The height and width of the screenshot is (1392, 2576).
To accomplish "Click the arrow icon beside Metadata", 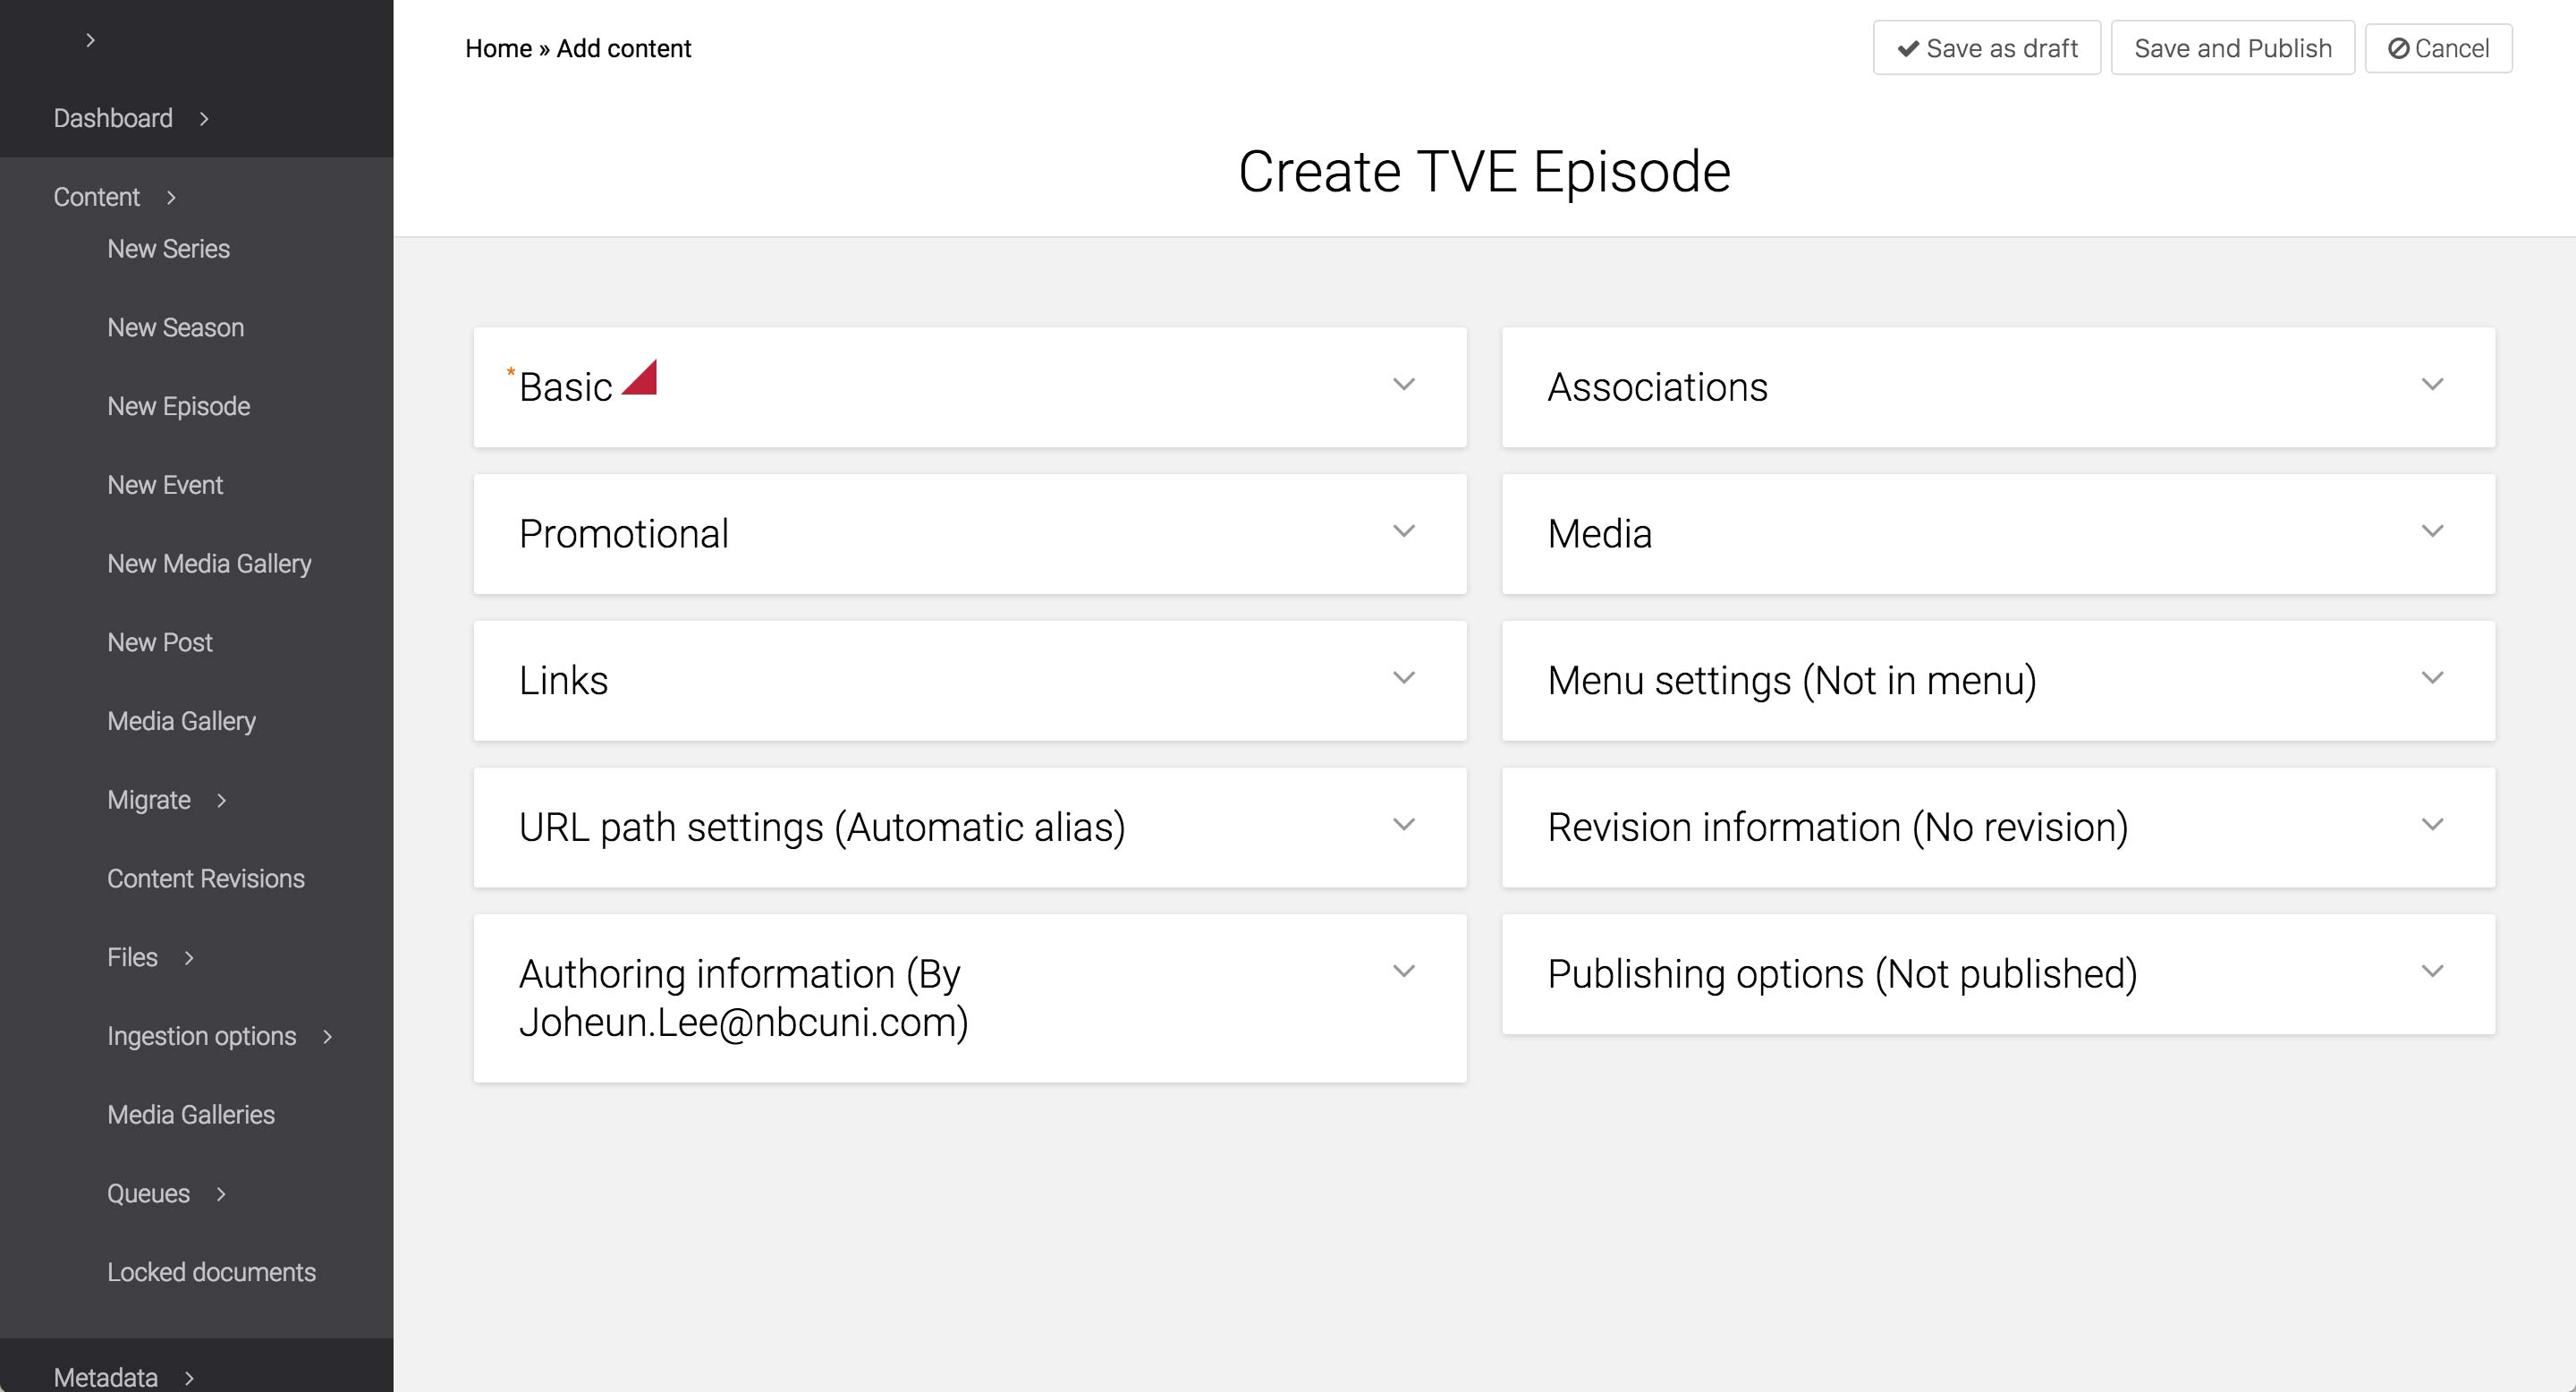I will (x=189, y=1378).
